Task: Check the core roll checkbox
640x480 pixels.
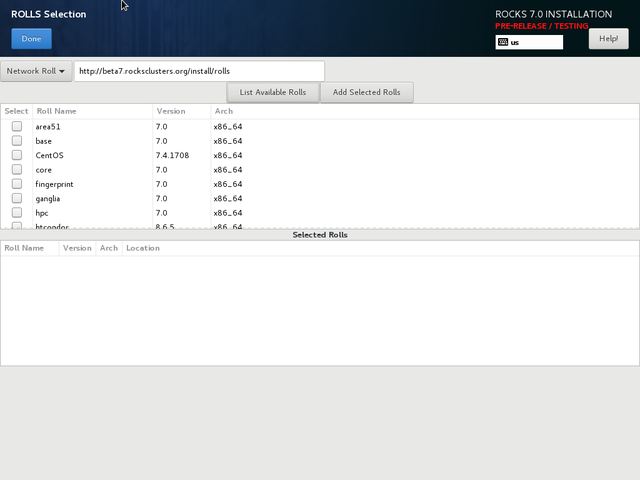Action: tap(17, 170)
